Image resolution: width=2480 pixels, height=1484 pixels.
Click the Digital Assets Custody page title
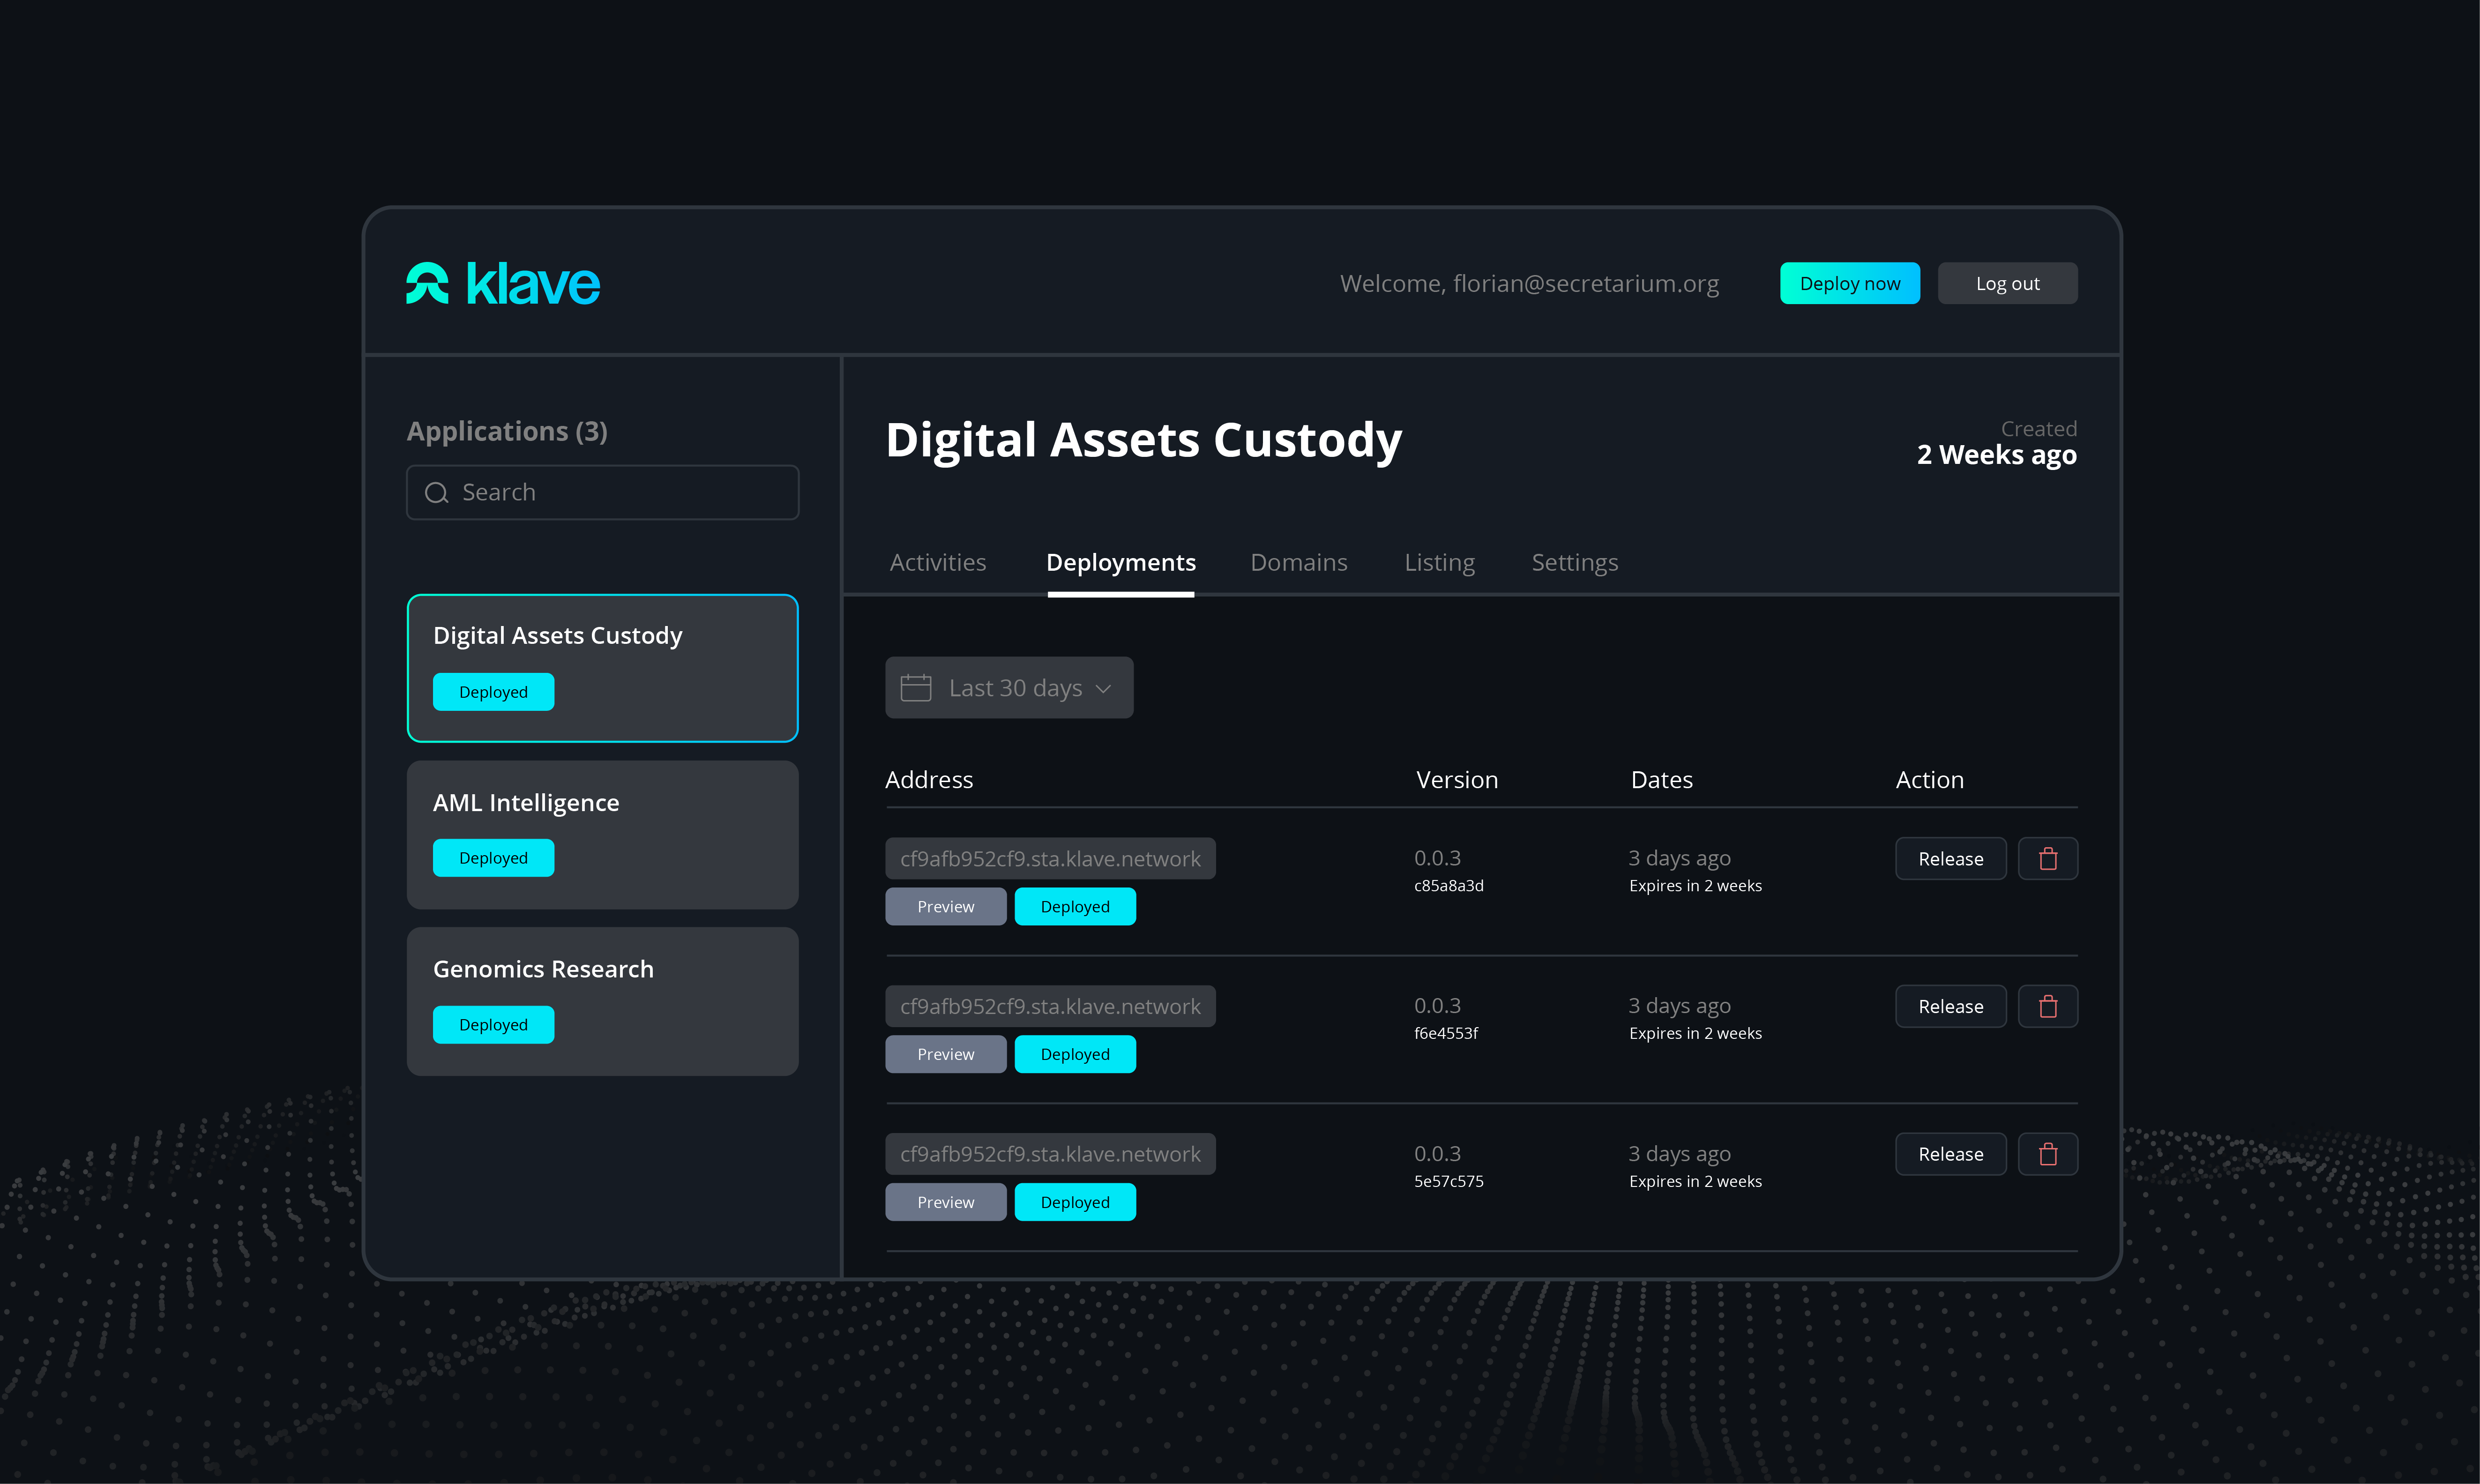click(x=1144, y=440)
